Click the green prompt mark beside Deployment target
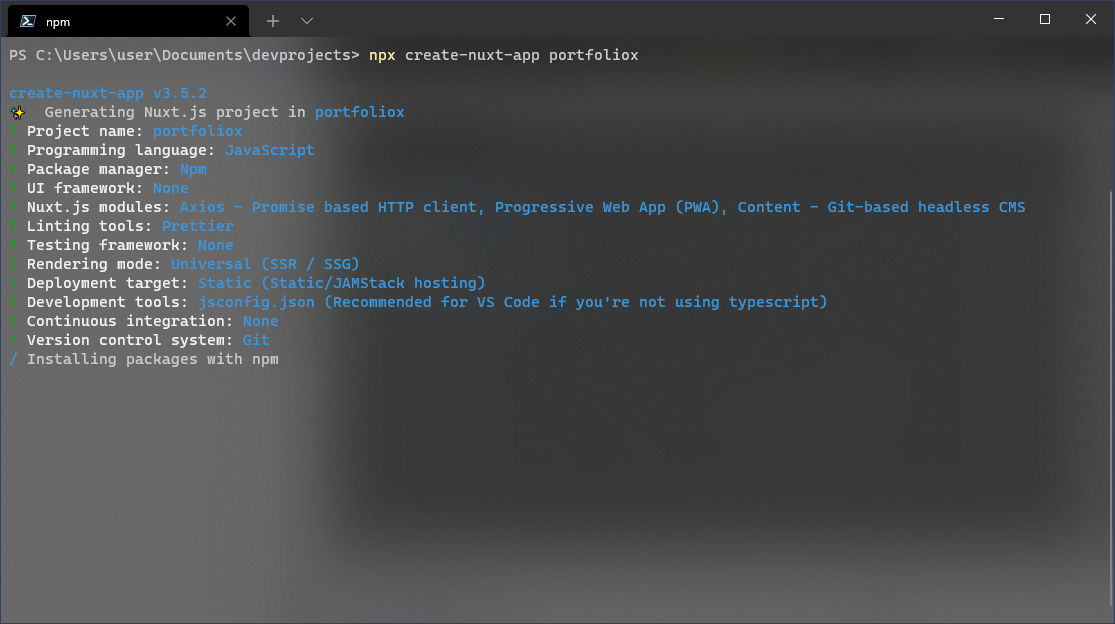 coord(12,283)
